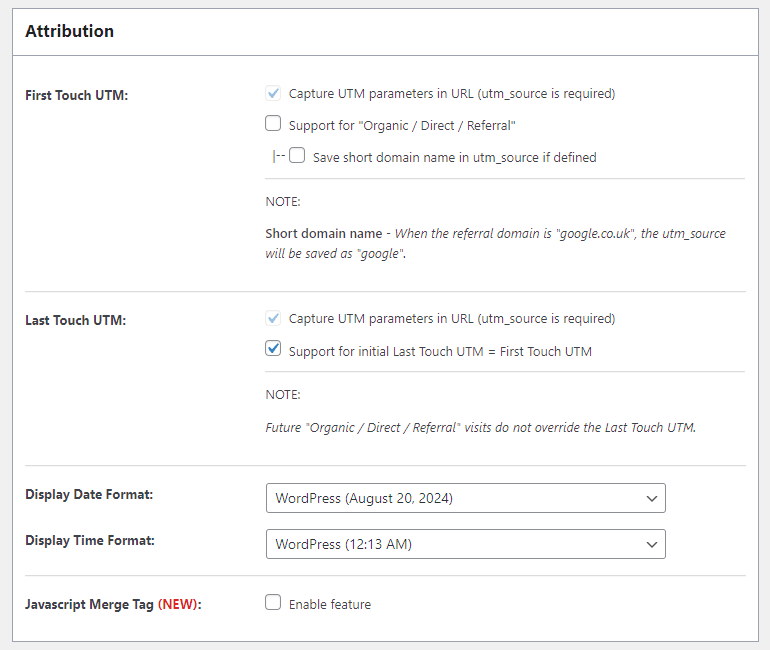This screenshot has height=650, width=770.
Task: Click the Attribution section heading
Action: 69,31
